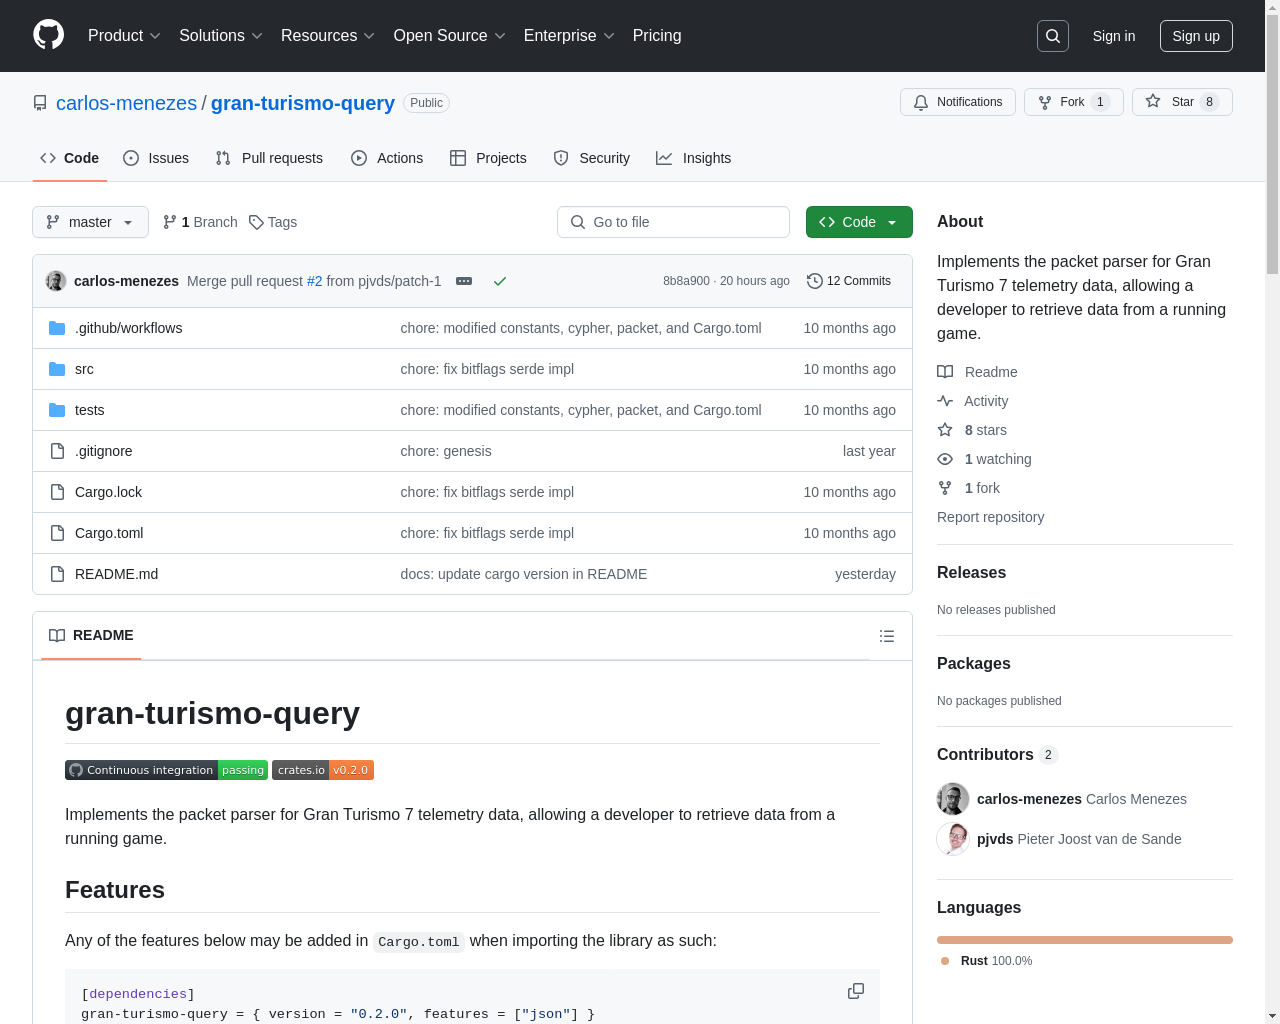View the Tags link
The height and width of the screenshot is (1024, 1280).
(273, 222)
